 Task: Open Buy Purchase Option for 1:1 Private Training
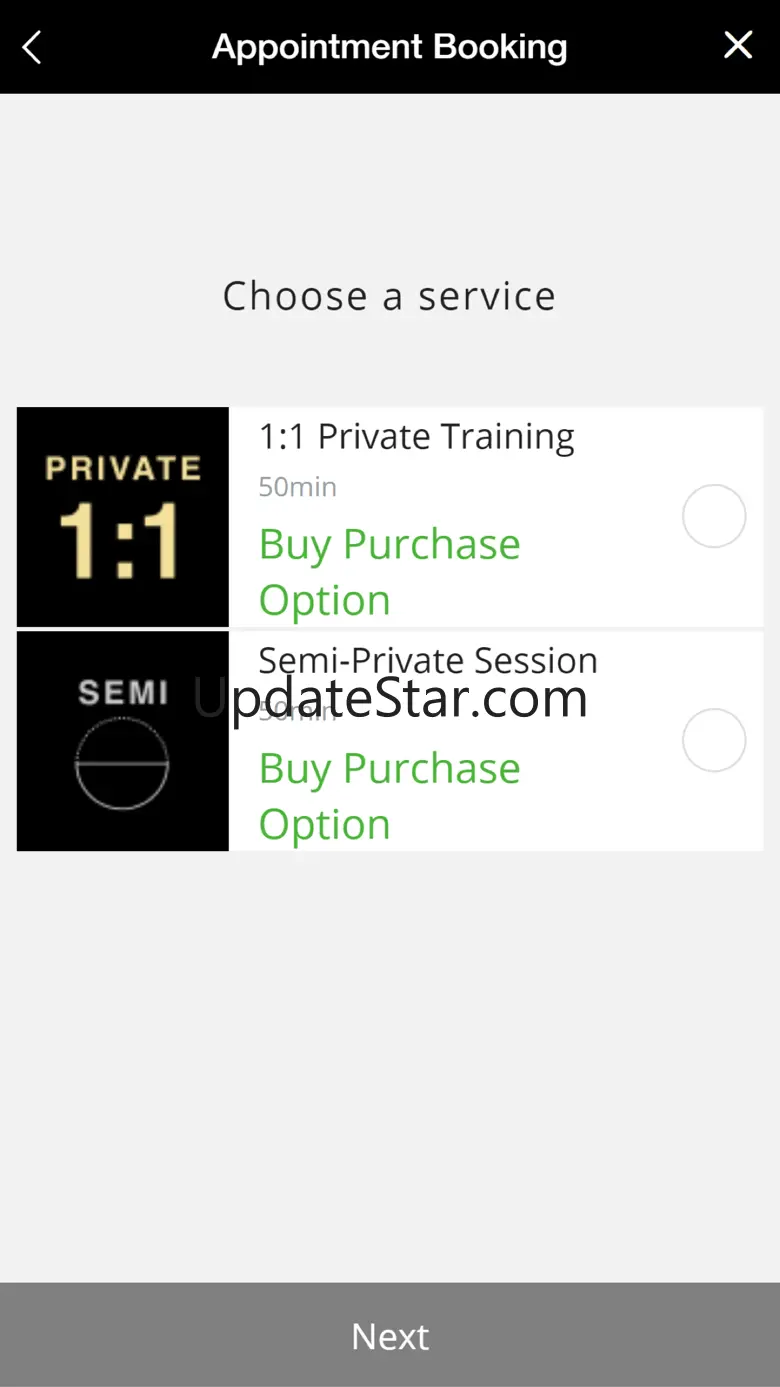(390, 572)
